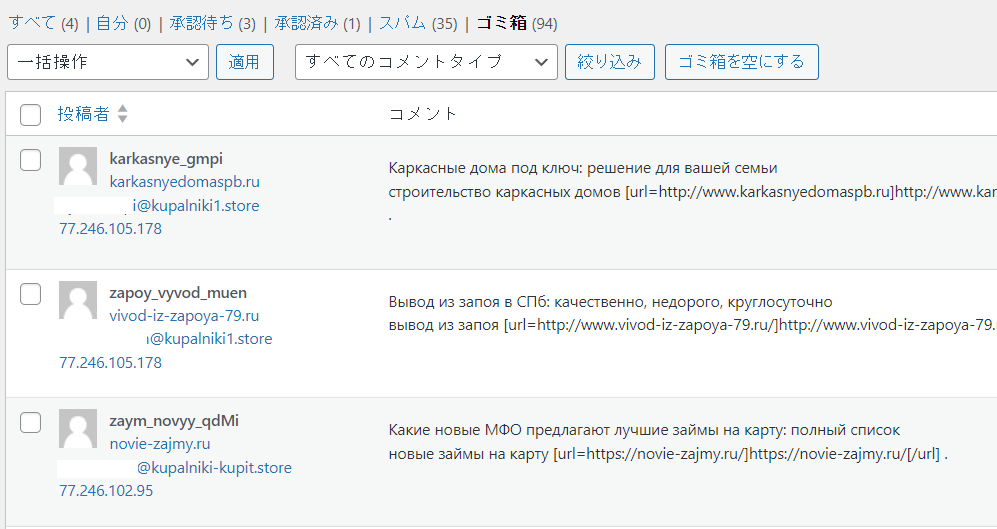Click comment text starting Каркасные дома под ключ

(x=583, y=168)
